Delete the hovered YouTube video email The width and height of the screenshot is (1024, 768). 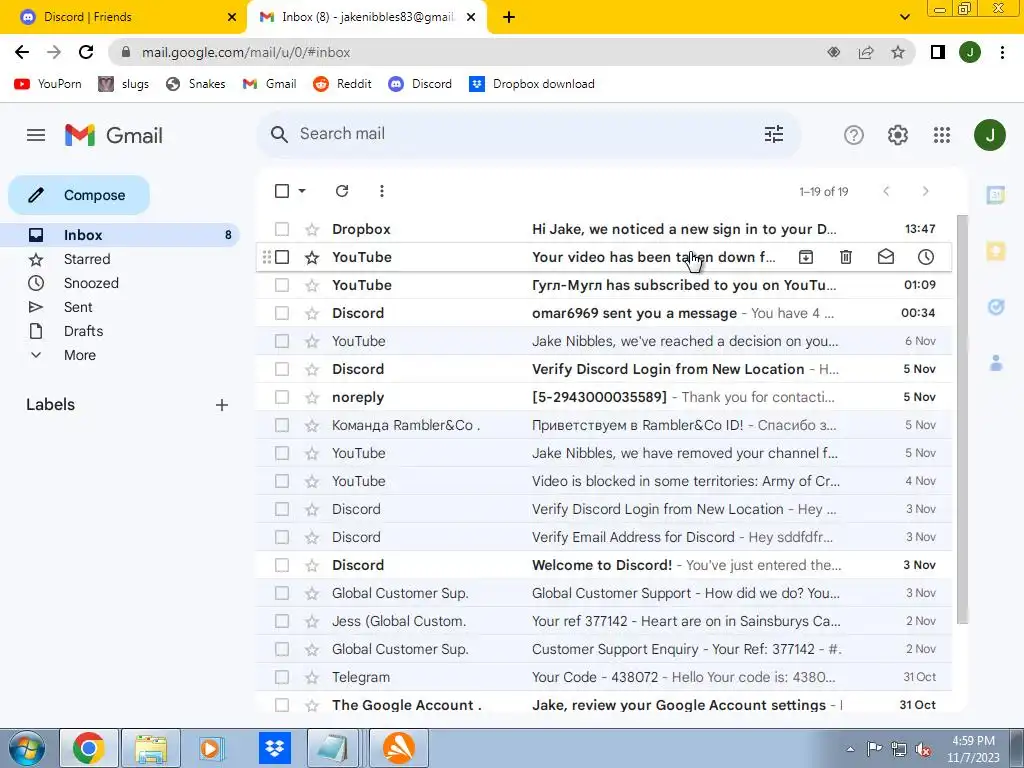point(846,257)
